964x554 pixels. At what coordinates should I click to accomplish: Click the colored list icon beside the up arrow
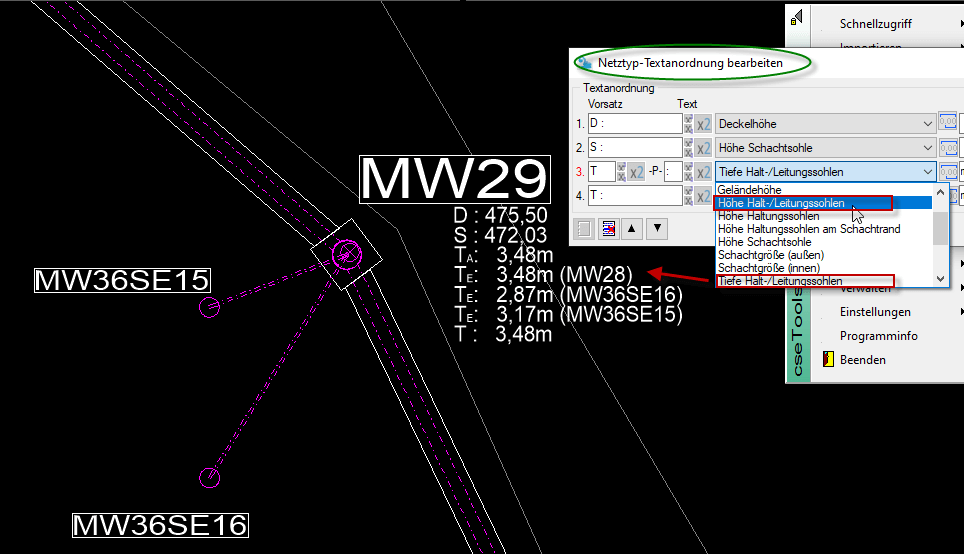(608, 228)
